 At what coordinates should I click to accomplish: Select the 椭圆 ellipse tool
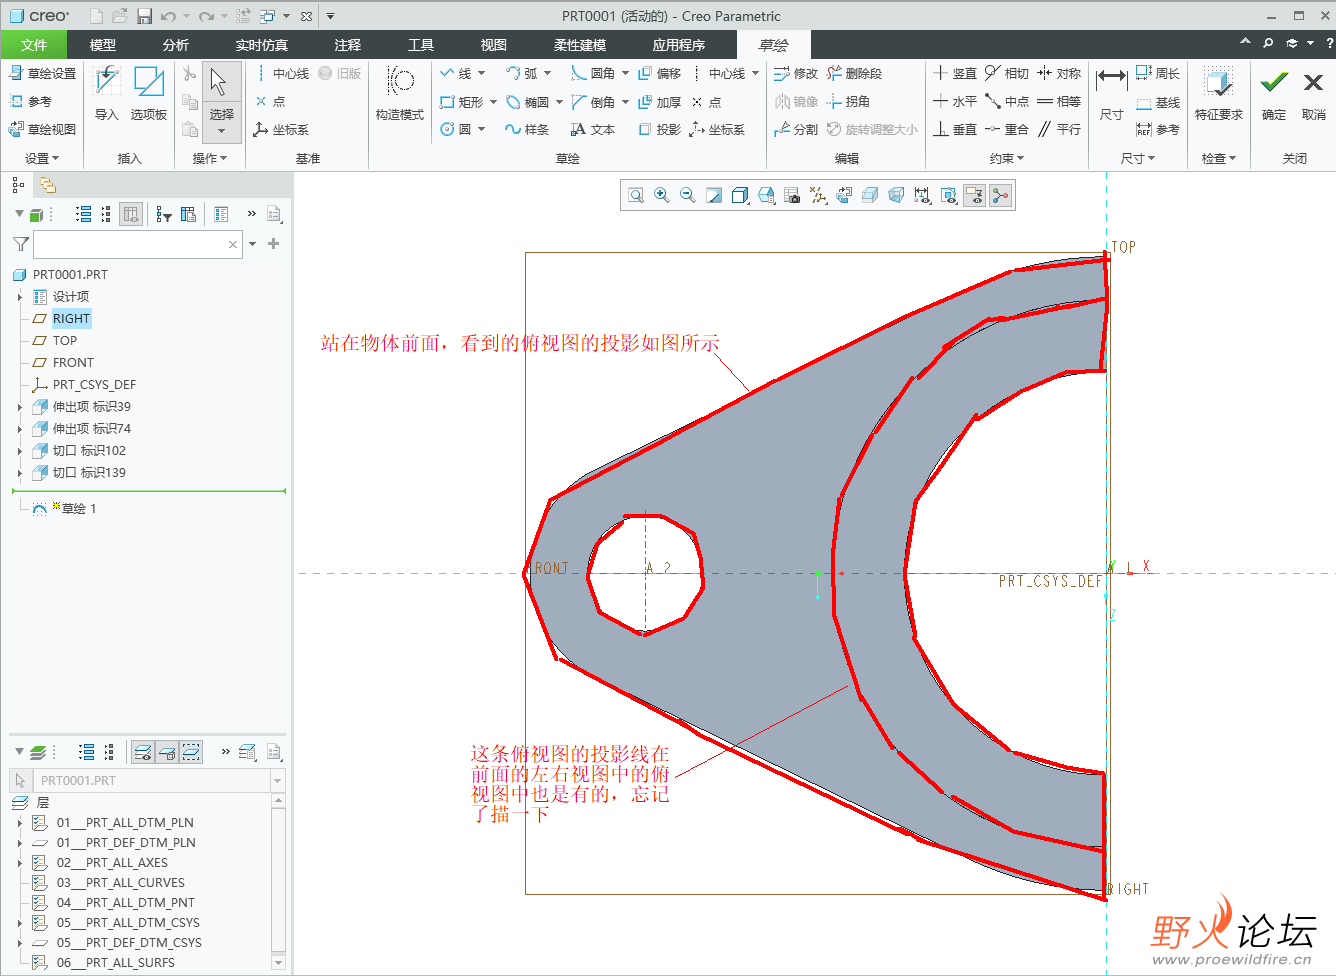click(x=527, y=102)
